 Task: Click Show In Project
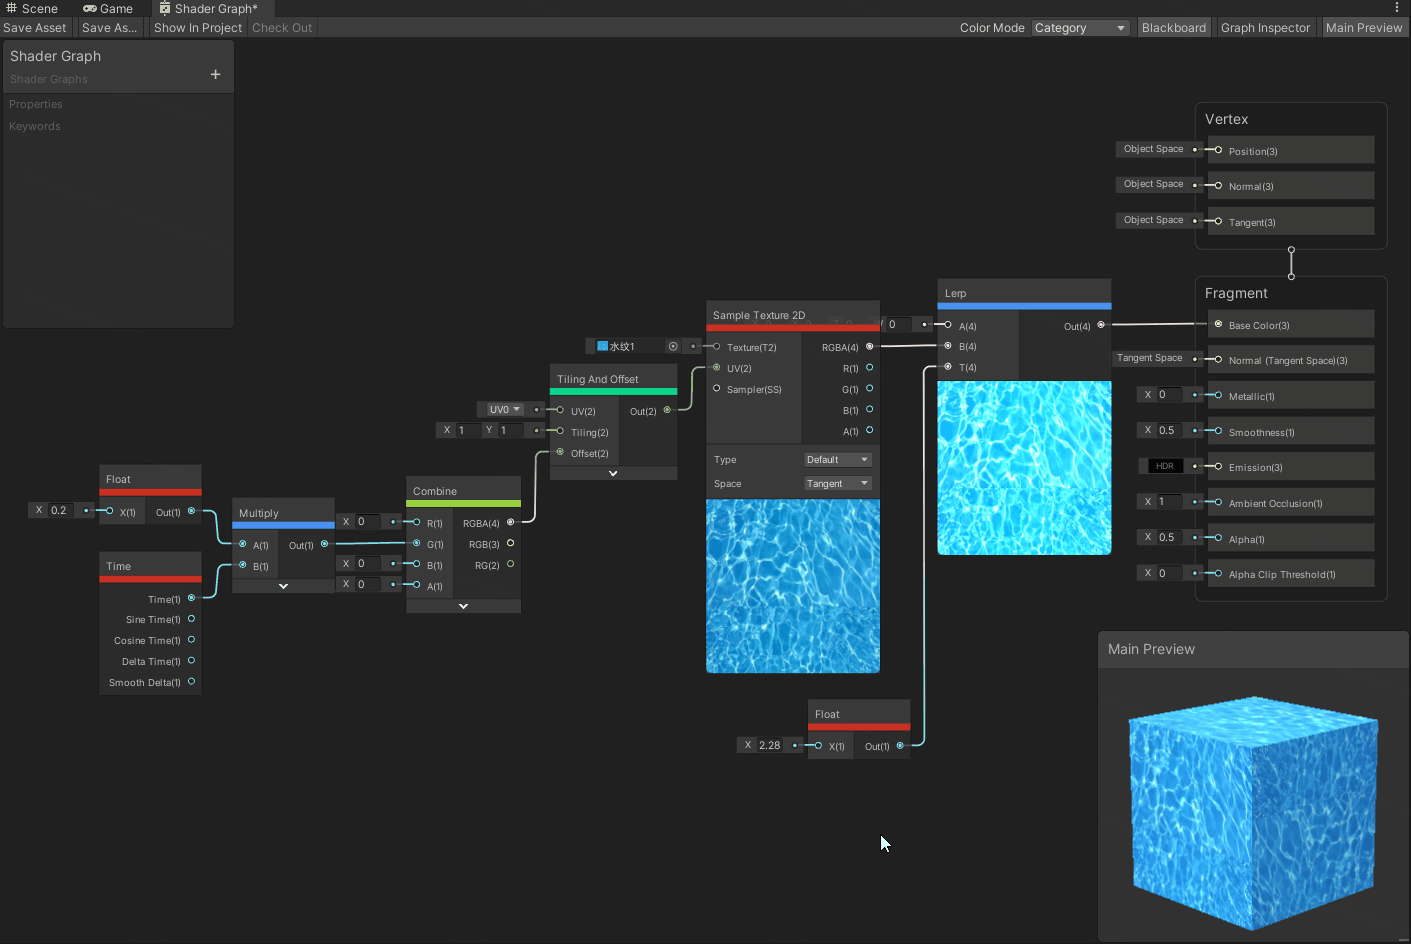[198, 28]
